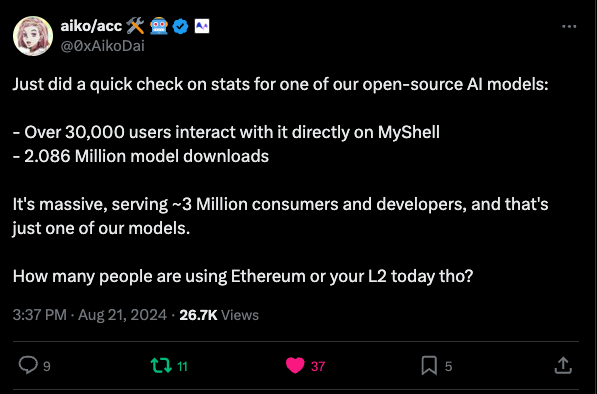Click the affiliate badge beside verified checkmark
Viewport: 597px width, 394px height.
point(202,26)
